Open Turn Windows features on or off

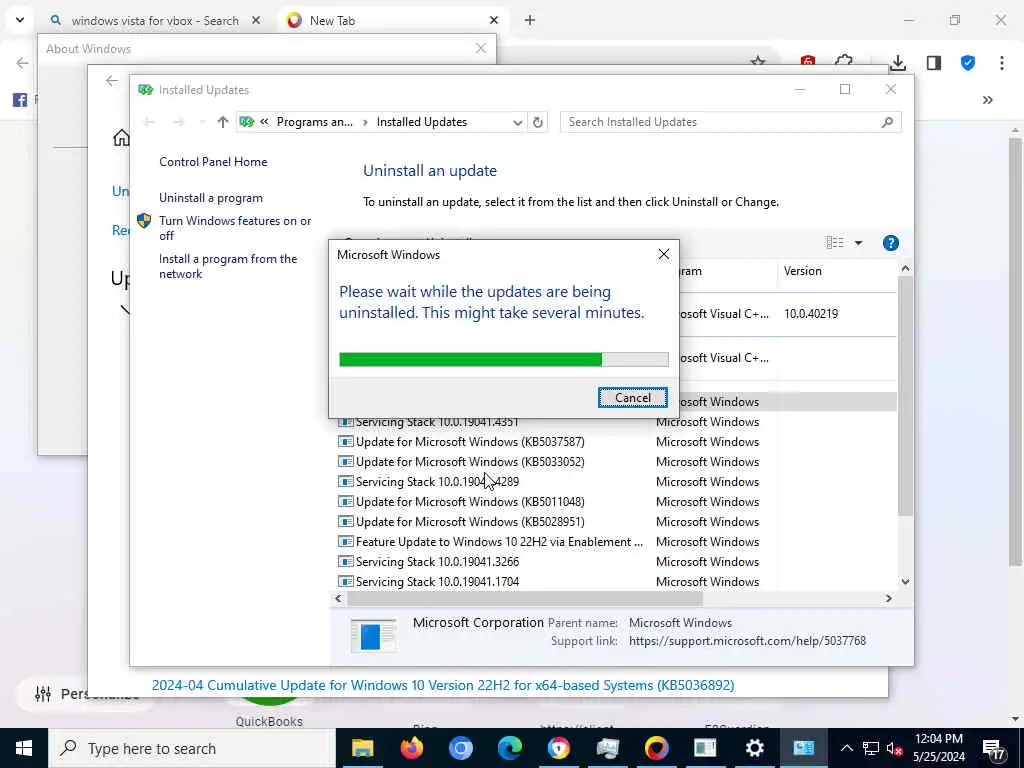click(235, 228)
